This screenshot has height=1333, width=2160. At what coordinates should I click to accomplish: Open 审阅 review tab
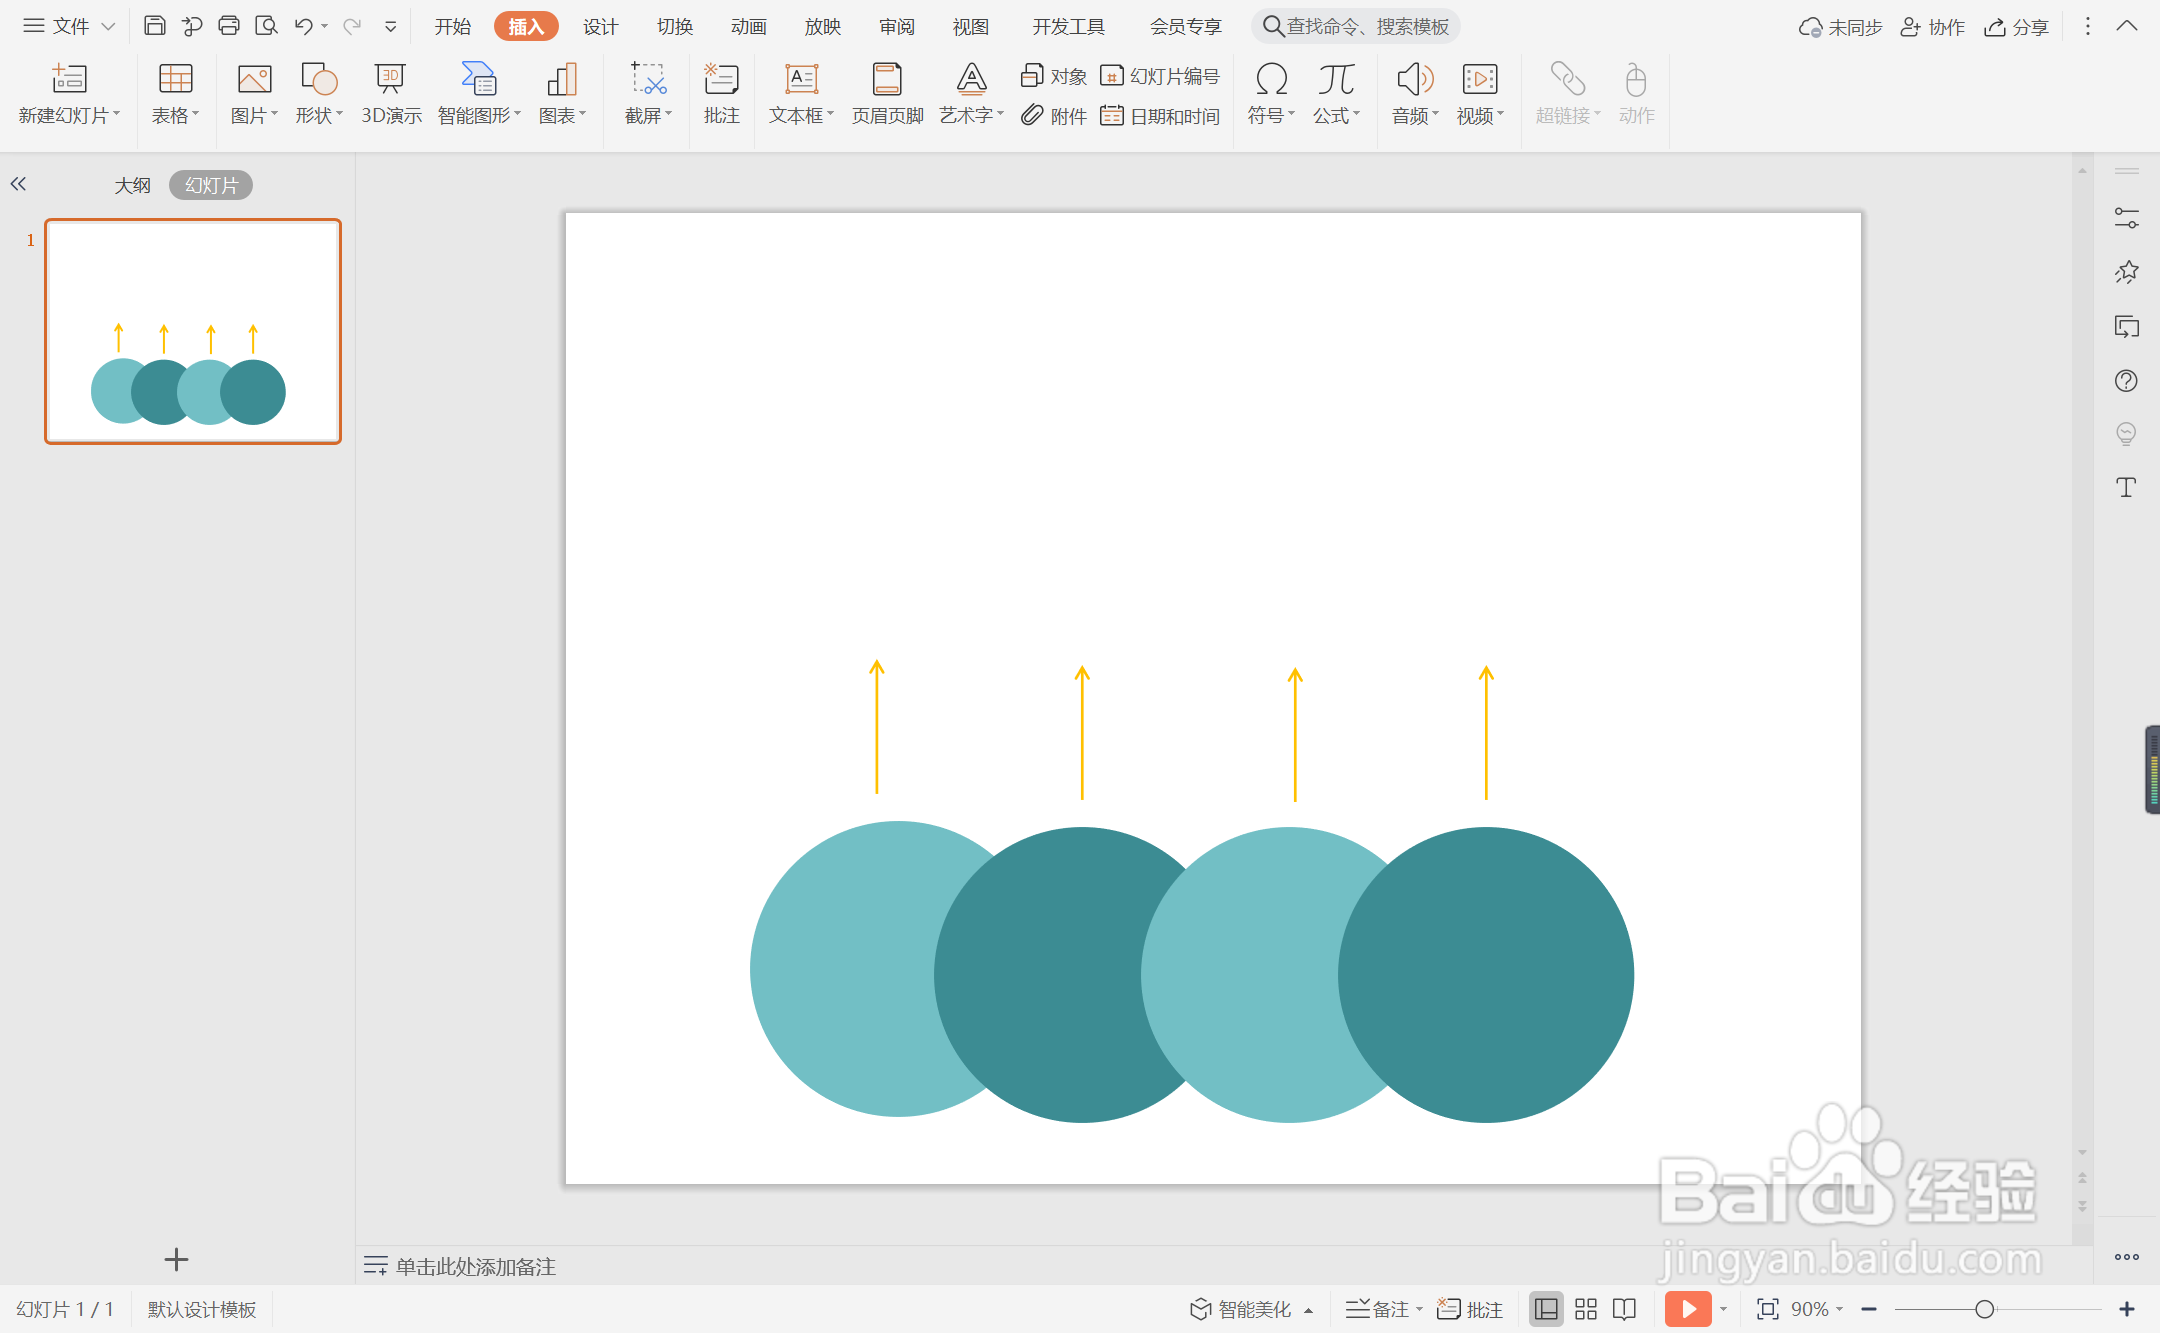click(896, 27)
